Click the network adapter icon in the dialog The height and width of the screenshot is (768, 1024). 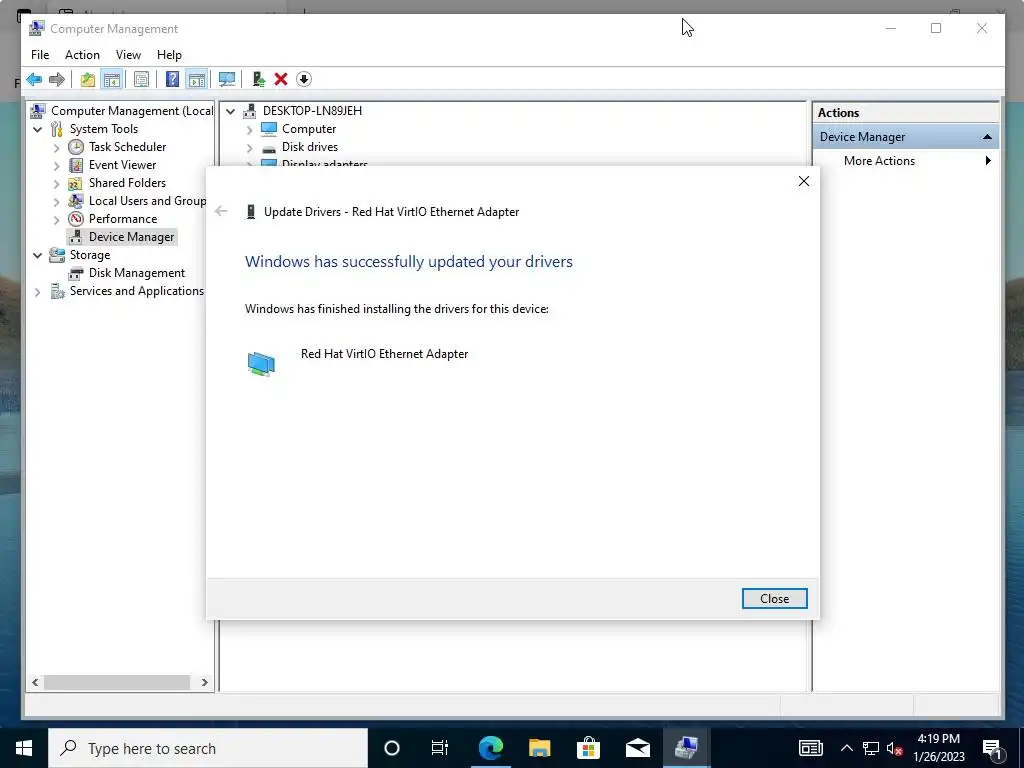point(261,363)
